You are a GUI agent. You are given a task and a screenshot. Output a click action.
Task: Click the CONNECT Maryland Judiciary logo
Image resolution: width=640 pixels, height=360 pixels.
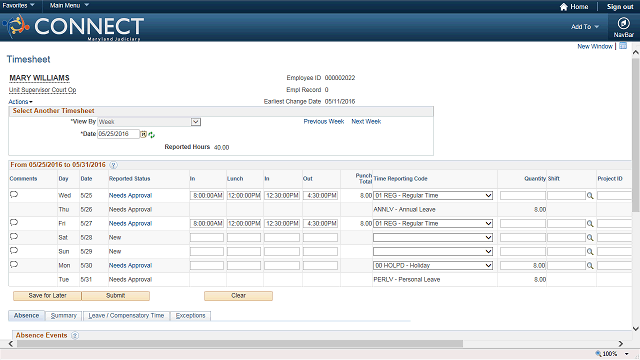click(x=73, y=27)
